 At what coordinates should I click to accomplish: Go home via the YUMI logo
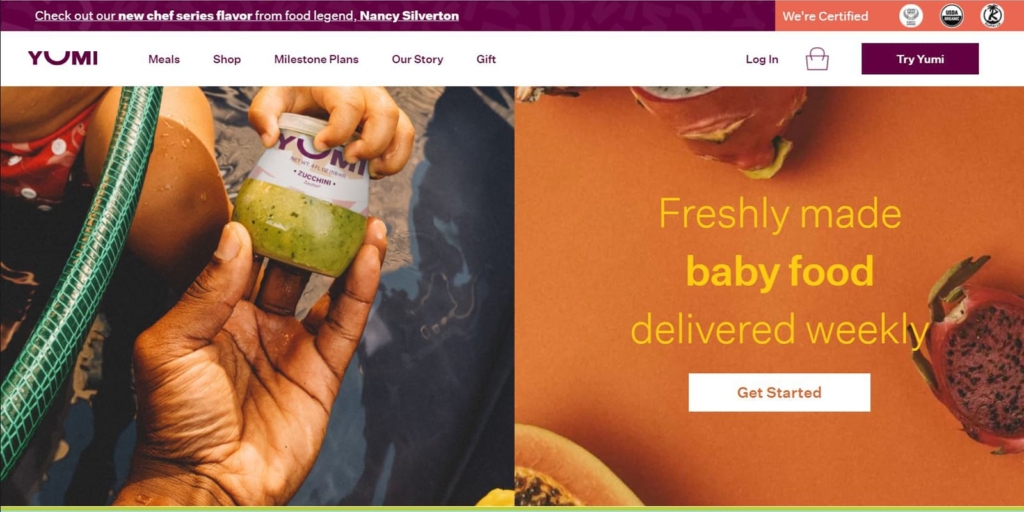point(63,59)
